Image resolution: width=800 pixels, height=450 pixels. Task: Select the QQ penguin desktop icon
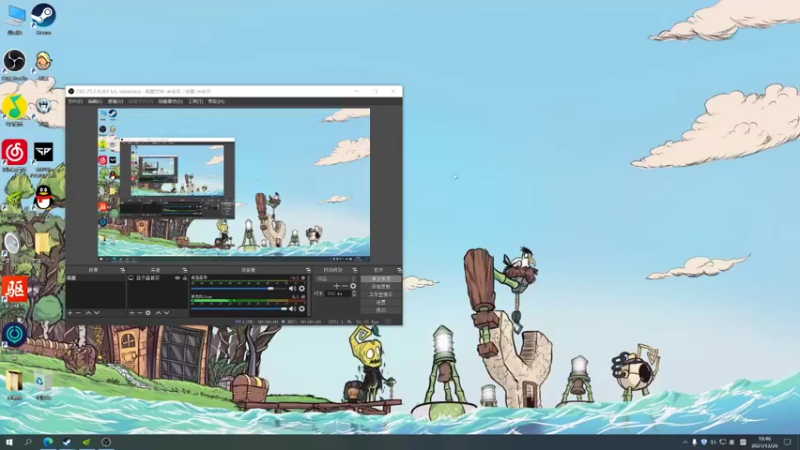(43, 199)
